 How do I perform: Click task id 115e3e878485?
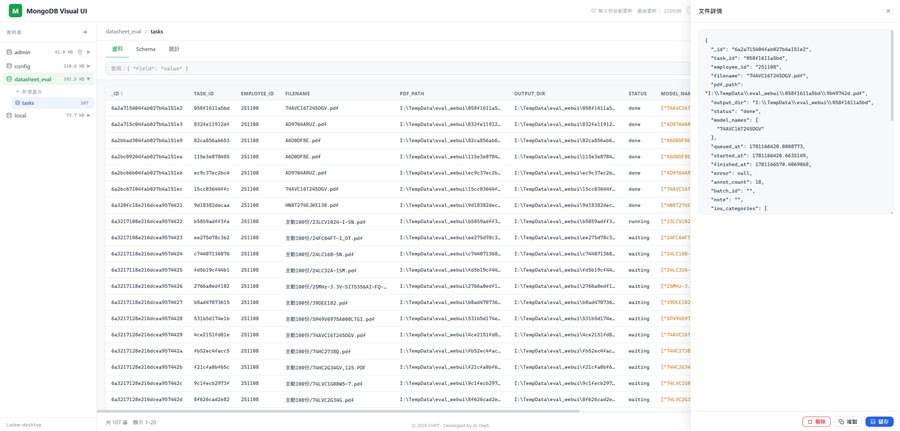pos(211,156)
